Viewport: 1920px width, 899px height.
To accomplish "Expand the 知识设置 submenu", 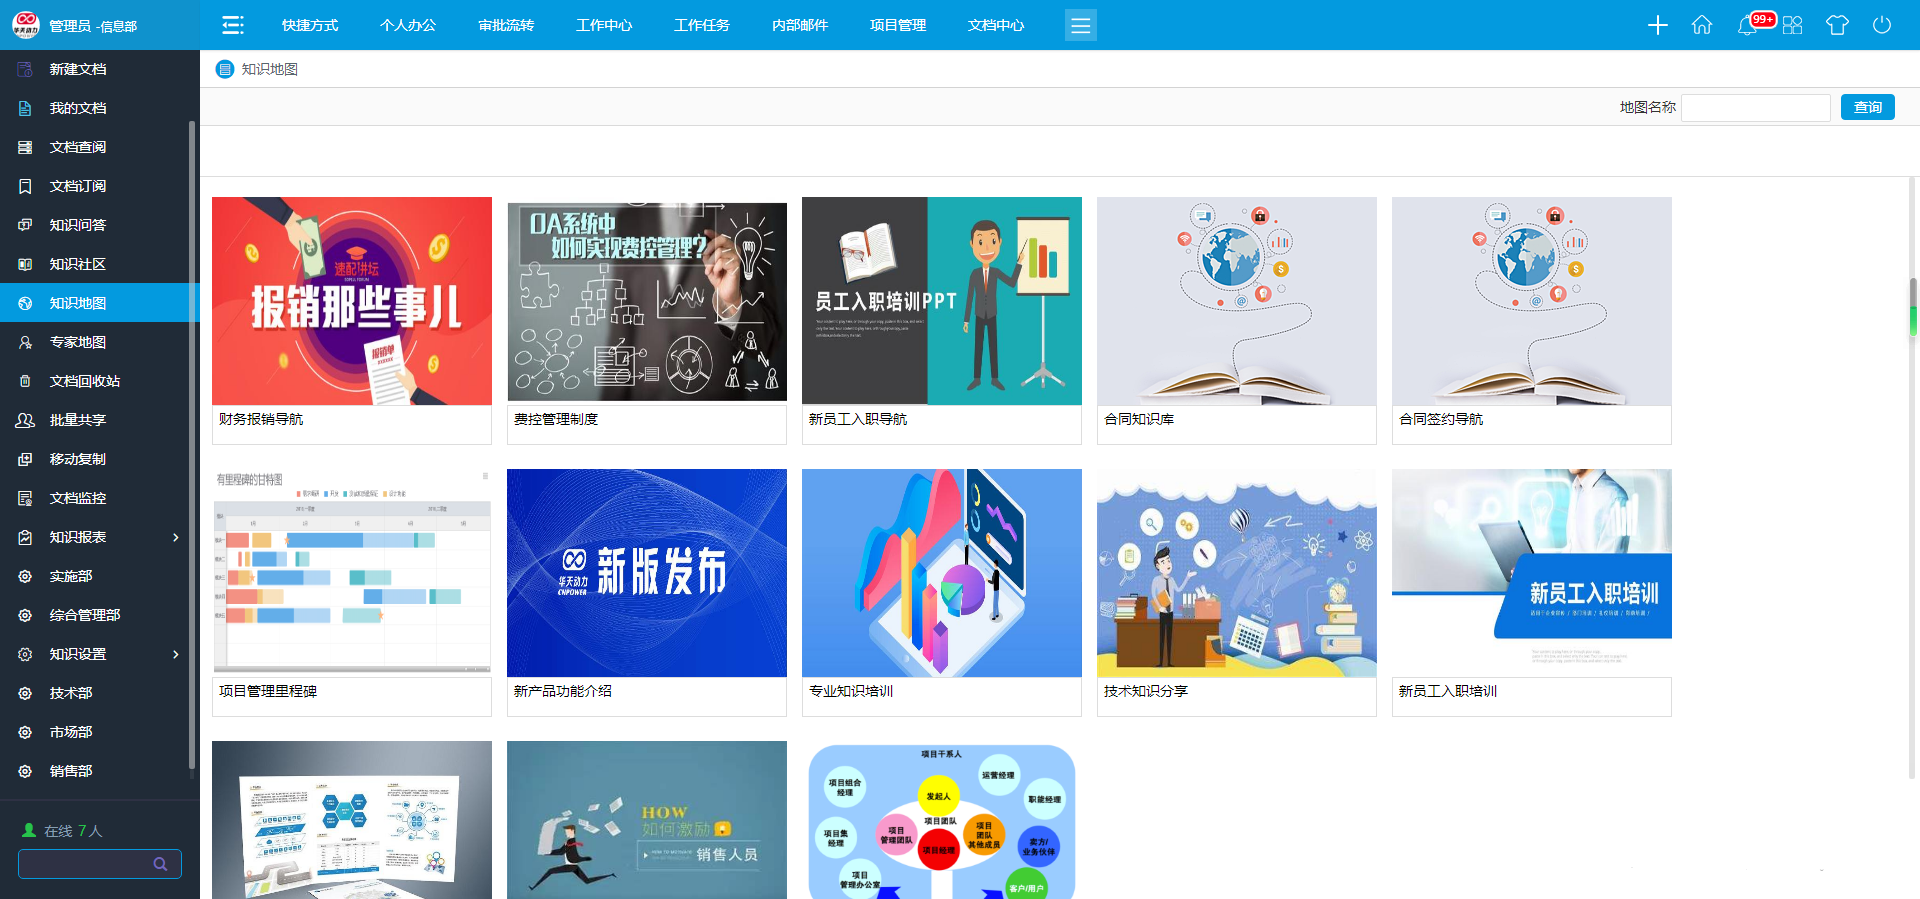I will 176,654.
